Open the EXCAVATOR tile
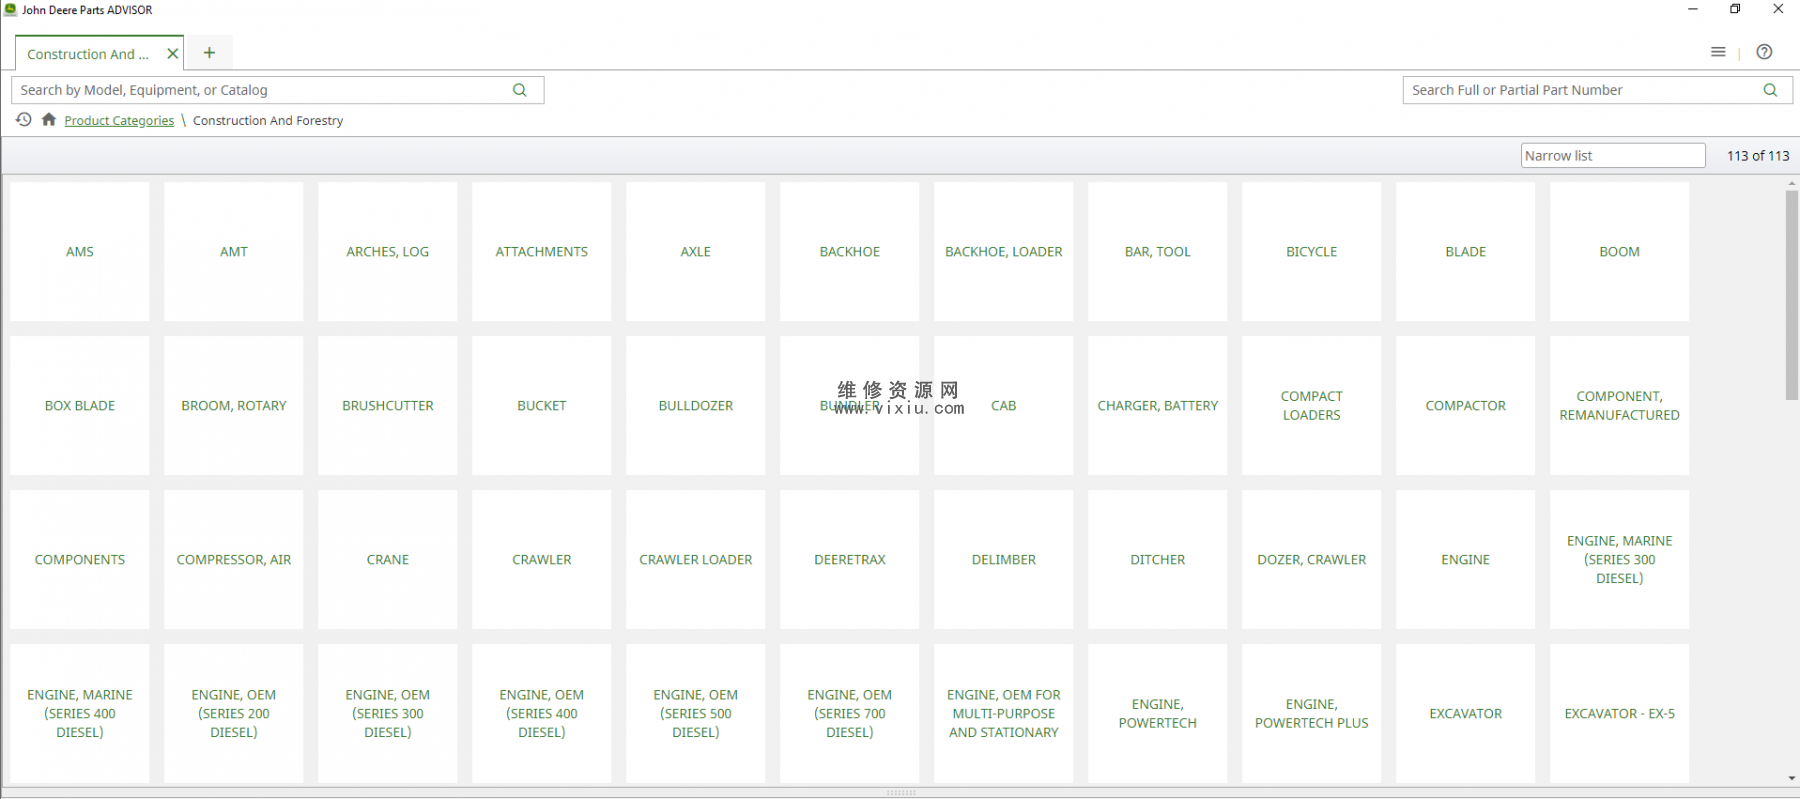Screen dimensions: 1800x799 1466,714
